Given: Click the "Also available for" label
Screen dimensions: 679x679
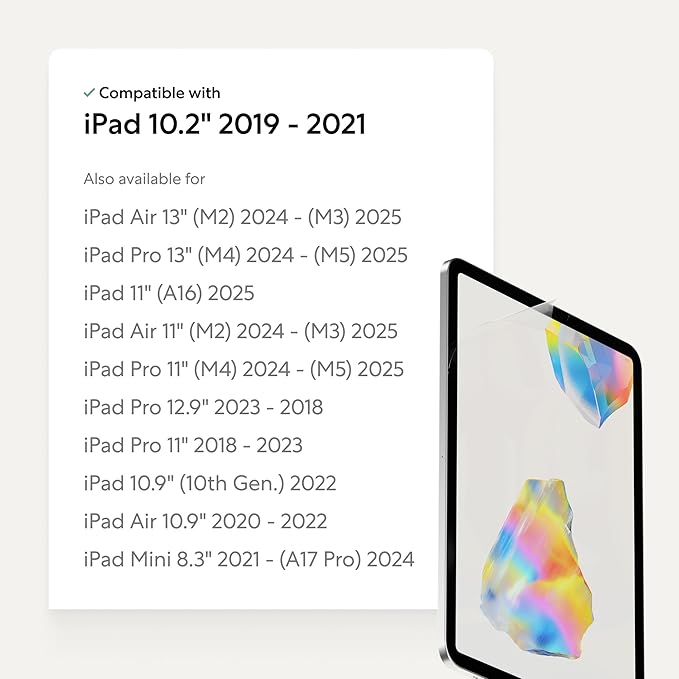Looking at the screenshot, I should [x=144, y=179].
